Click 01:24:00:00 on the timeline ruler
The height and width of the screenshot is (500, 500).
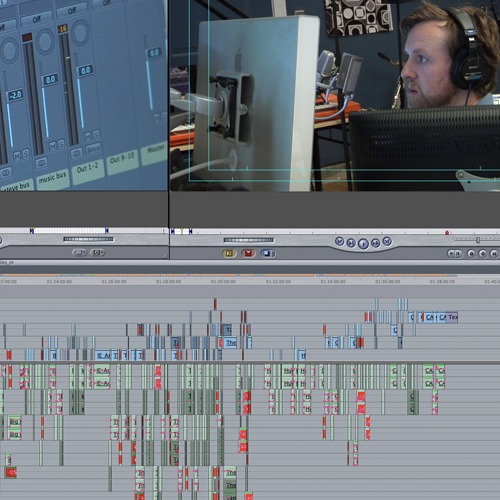[59, 282]
